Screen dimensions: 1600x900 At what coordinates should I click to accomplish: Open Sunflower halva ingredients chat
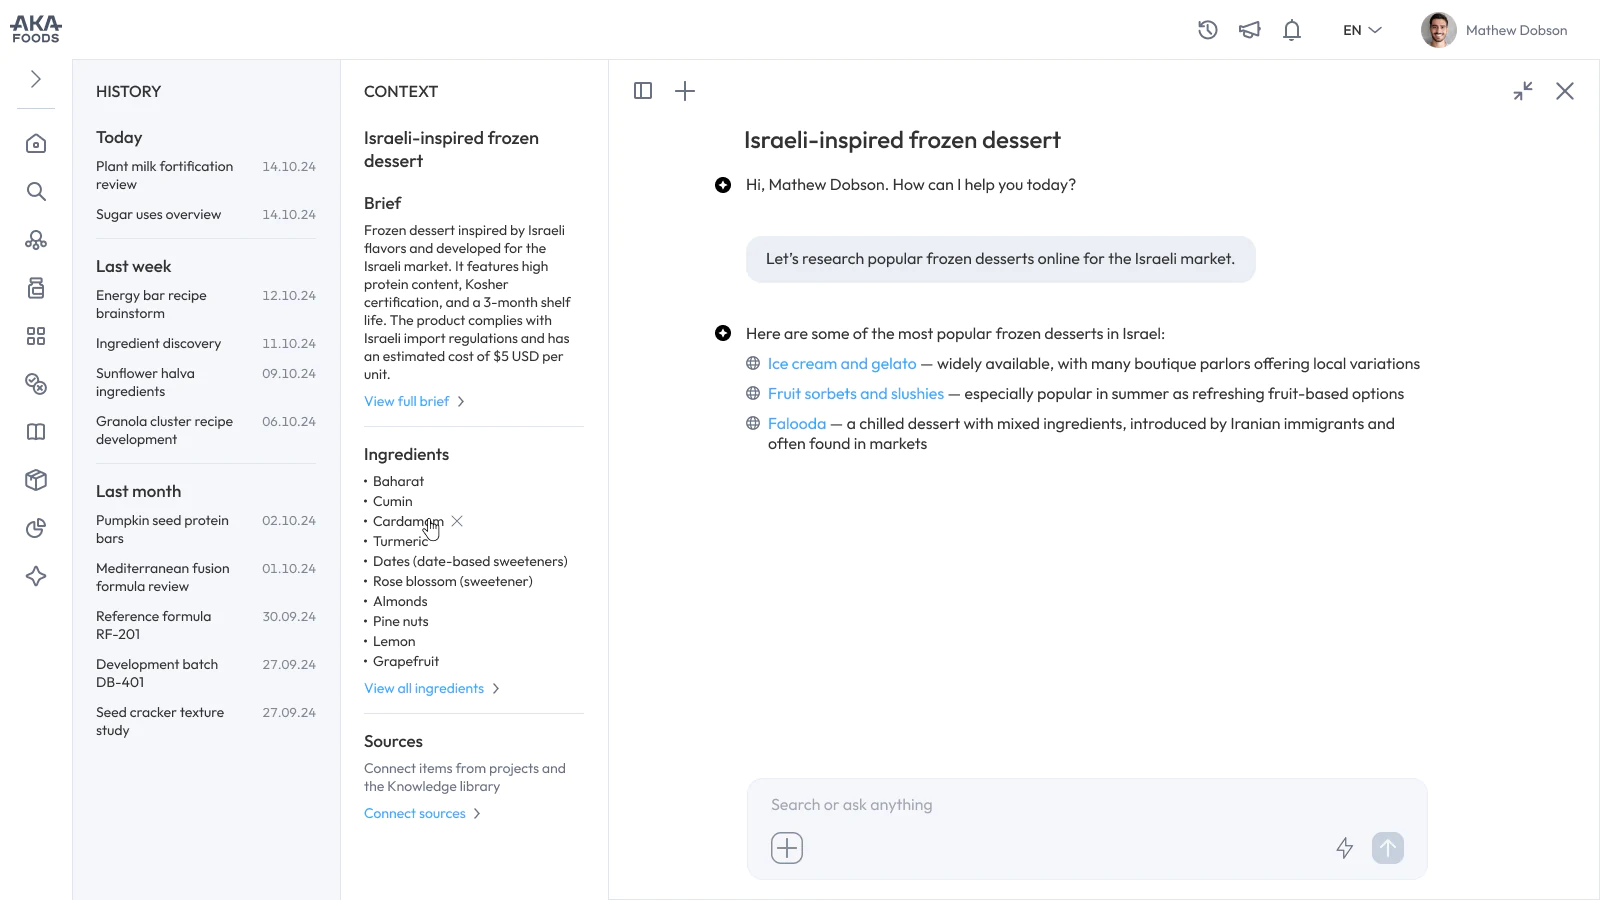click(x=206, y=382)
